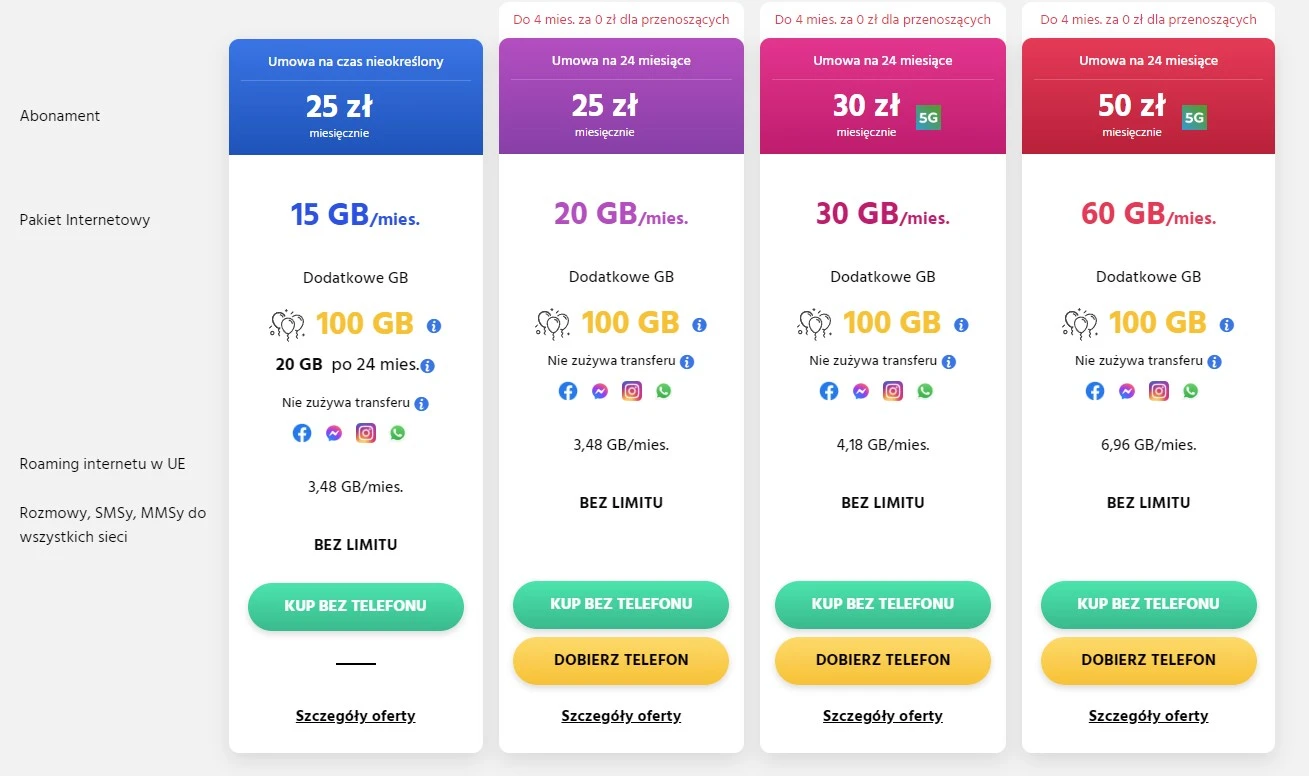Viewport: 1309px width, 776px height.
Task: Click info icon beside 100 GB in 15 GB plan
Action: (434, 326)
